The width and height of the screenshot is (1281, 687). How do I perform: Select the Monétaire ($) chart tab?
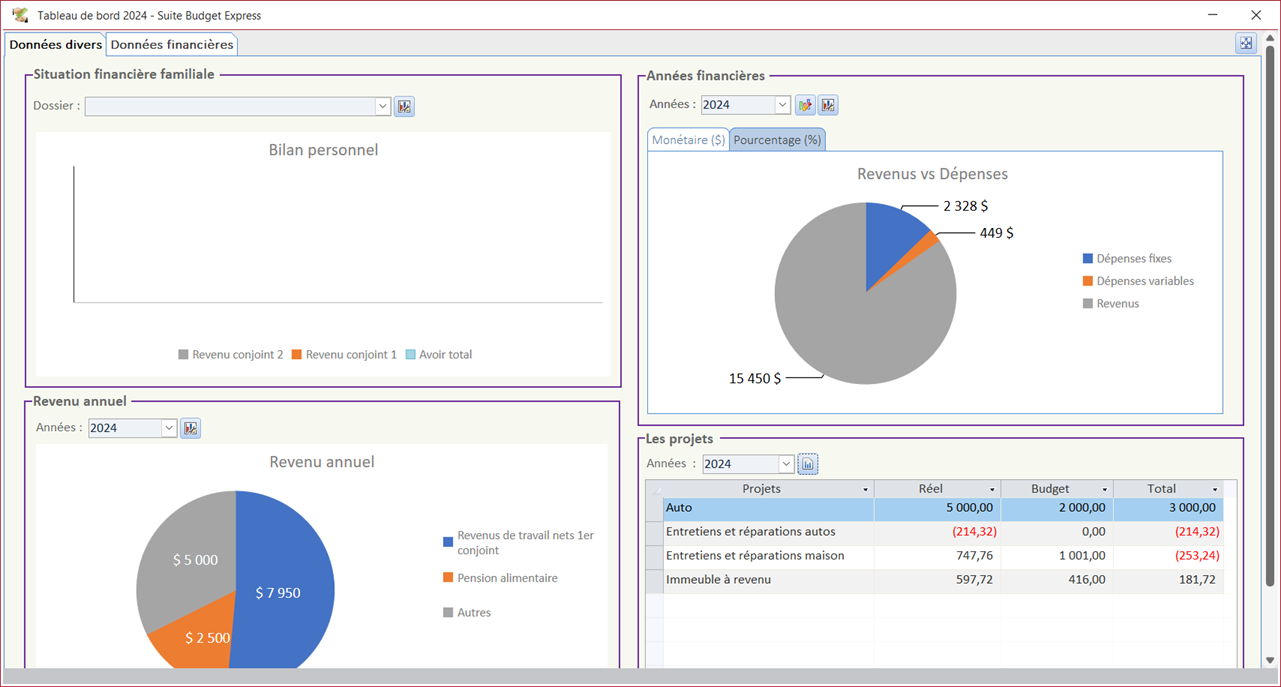pos(688,140)
